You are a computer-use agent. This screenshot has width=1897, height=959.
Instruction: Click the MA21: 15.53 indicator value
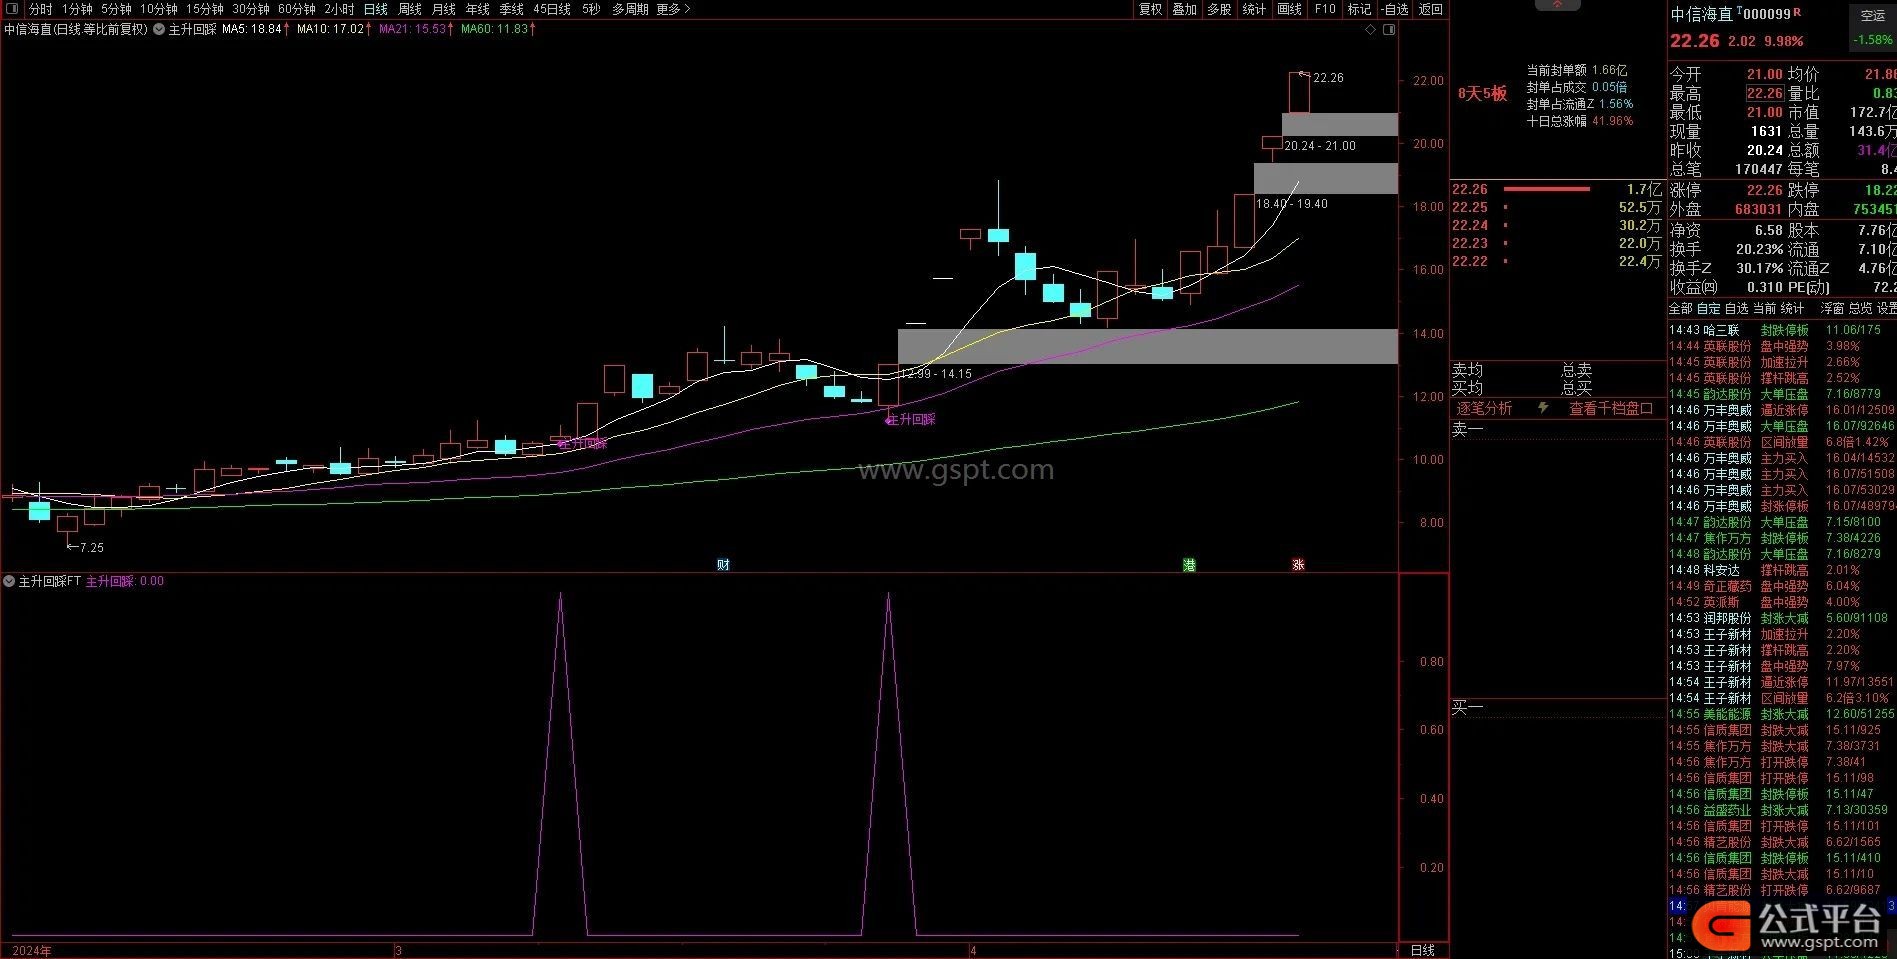pos(413,30)
